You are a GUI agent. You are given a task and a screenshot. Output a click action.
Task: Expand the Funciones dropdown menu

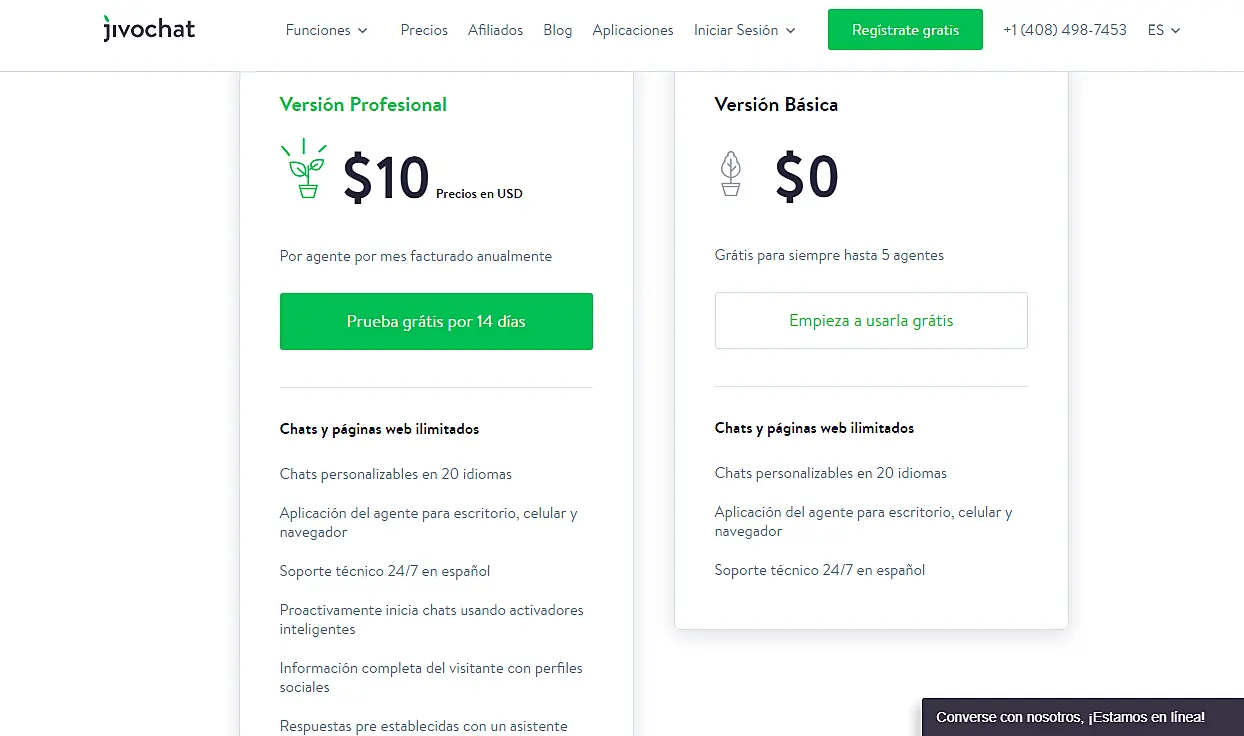(x=326, y=30)
